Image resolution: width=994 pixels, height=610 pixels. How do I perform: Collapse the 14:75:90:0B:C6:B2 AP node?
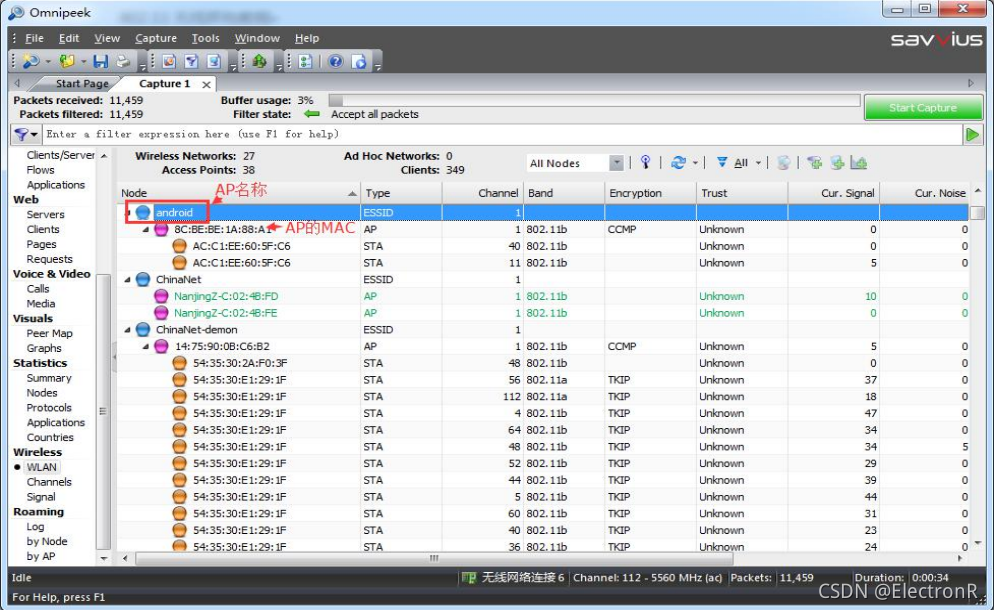(146, 346)
